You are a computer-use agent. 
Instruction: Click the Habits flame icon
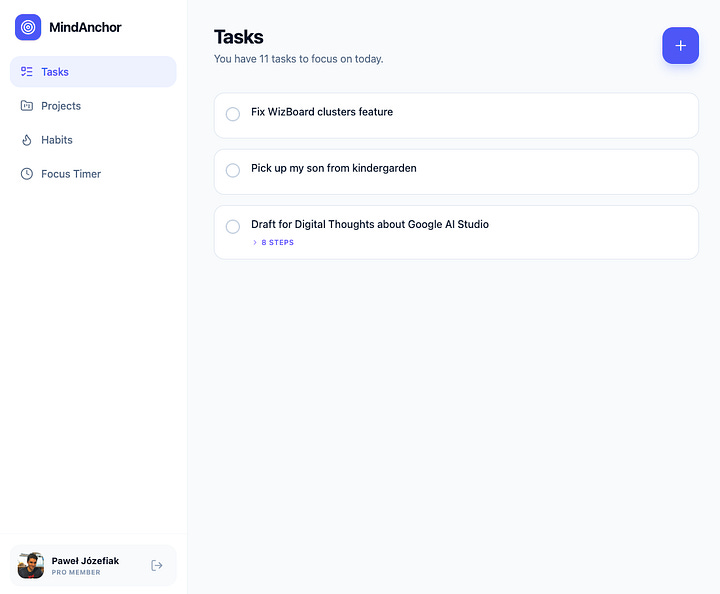pos(27,140)
